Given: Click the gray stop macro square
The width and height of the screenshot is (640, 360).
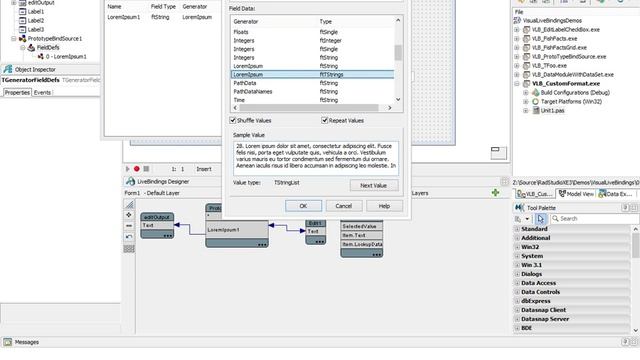Looking at the screenshot, I should (146, 169).
